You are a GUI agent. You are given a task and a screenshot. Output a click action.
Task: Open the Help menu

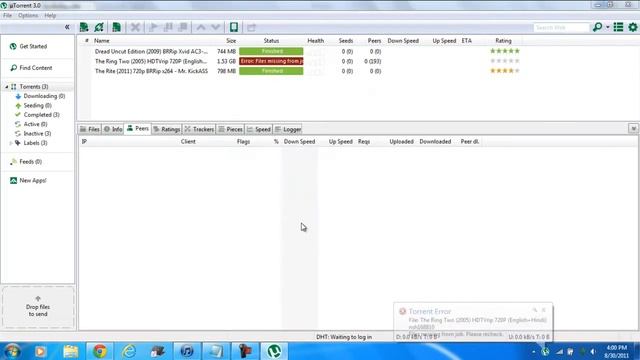pyautogui.click(x=50, y=16)
